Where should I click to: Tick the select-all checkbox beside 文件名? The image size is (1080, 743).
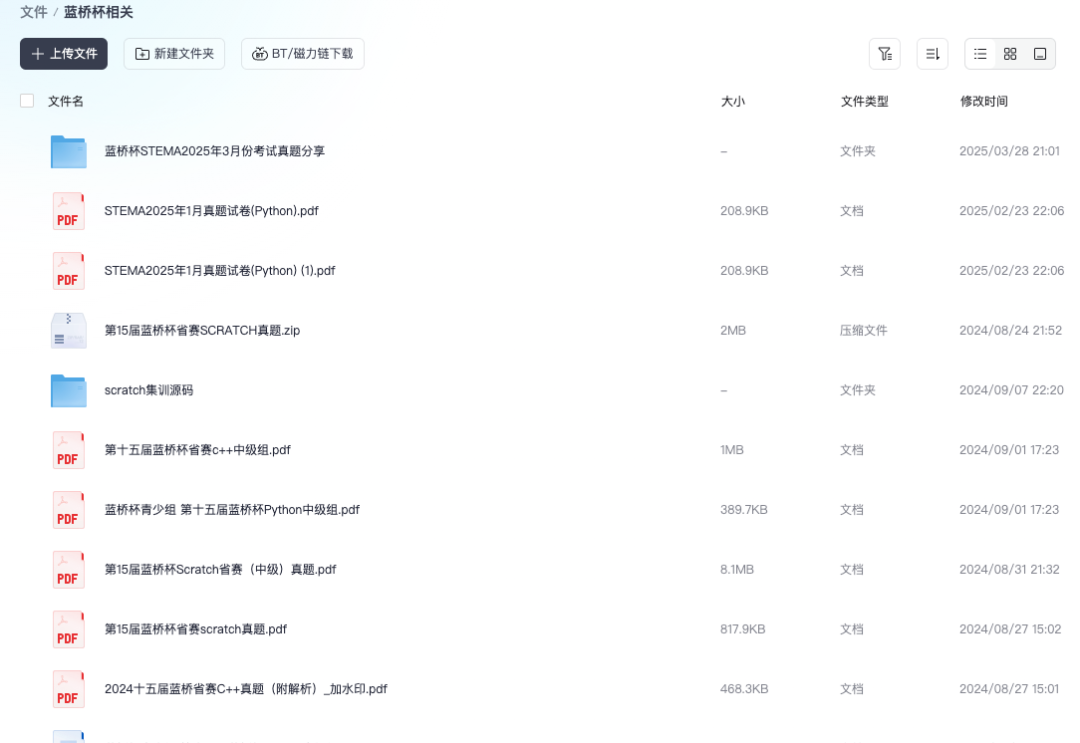click(x=27, y=101)
